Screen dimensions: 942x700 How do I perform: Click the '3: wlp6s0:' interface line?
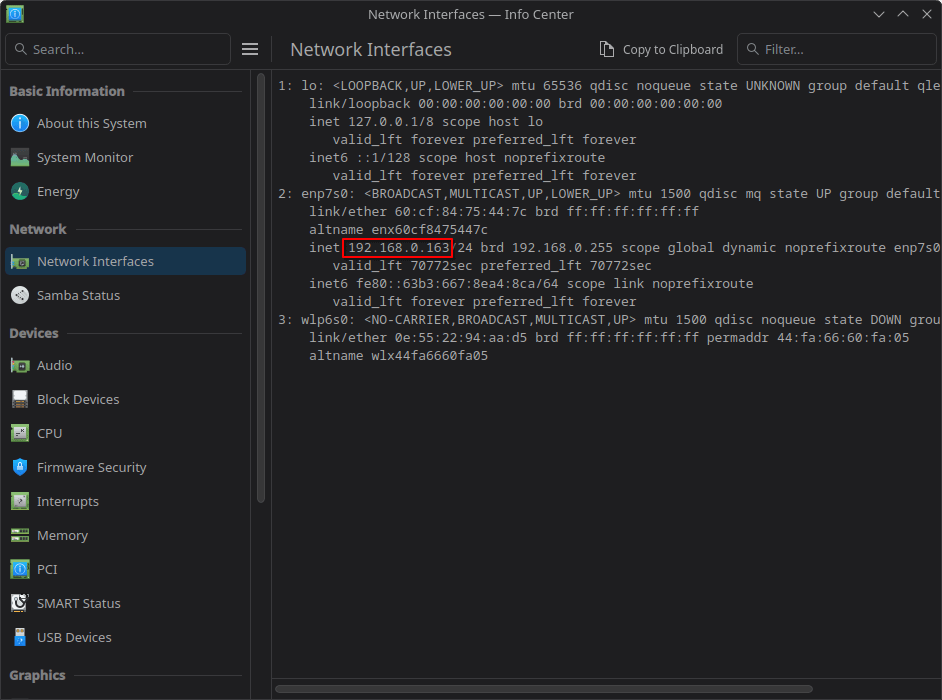tap(609, 320)
